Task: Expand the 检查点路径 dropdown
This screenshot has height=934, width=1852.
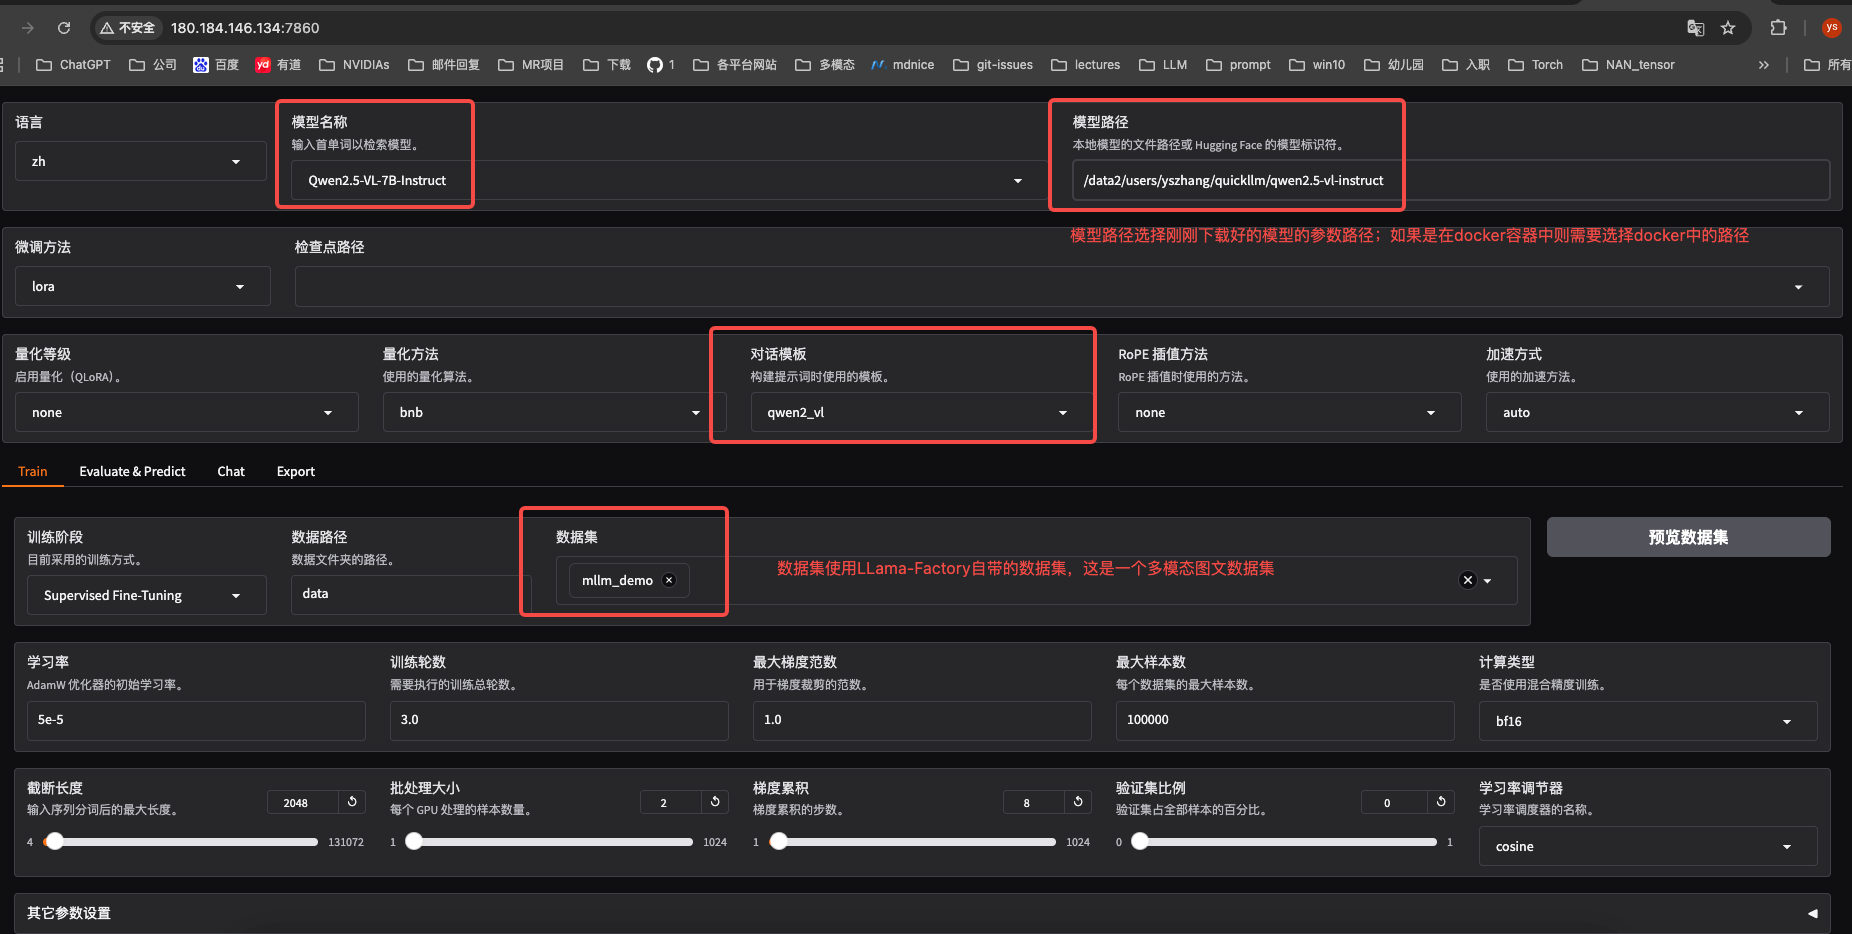Action: 1798,287
